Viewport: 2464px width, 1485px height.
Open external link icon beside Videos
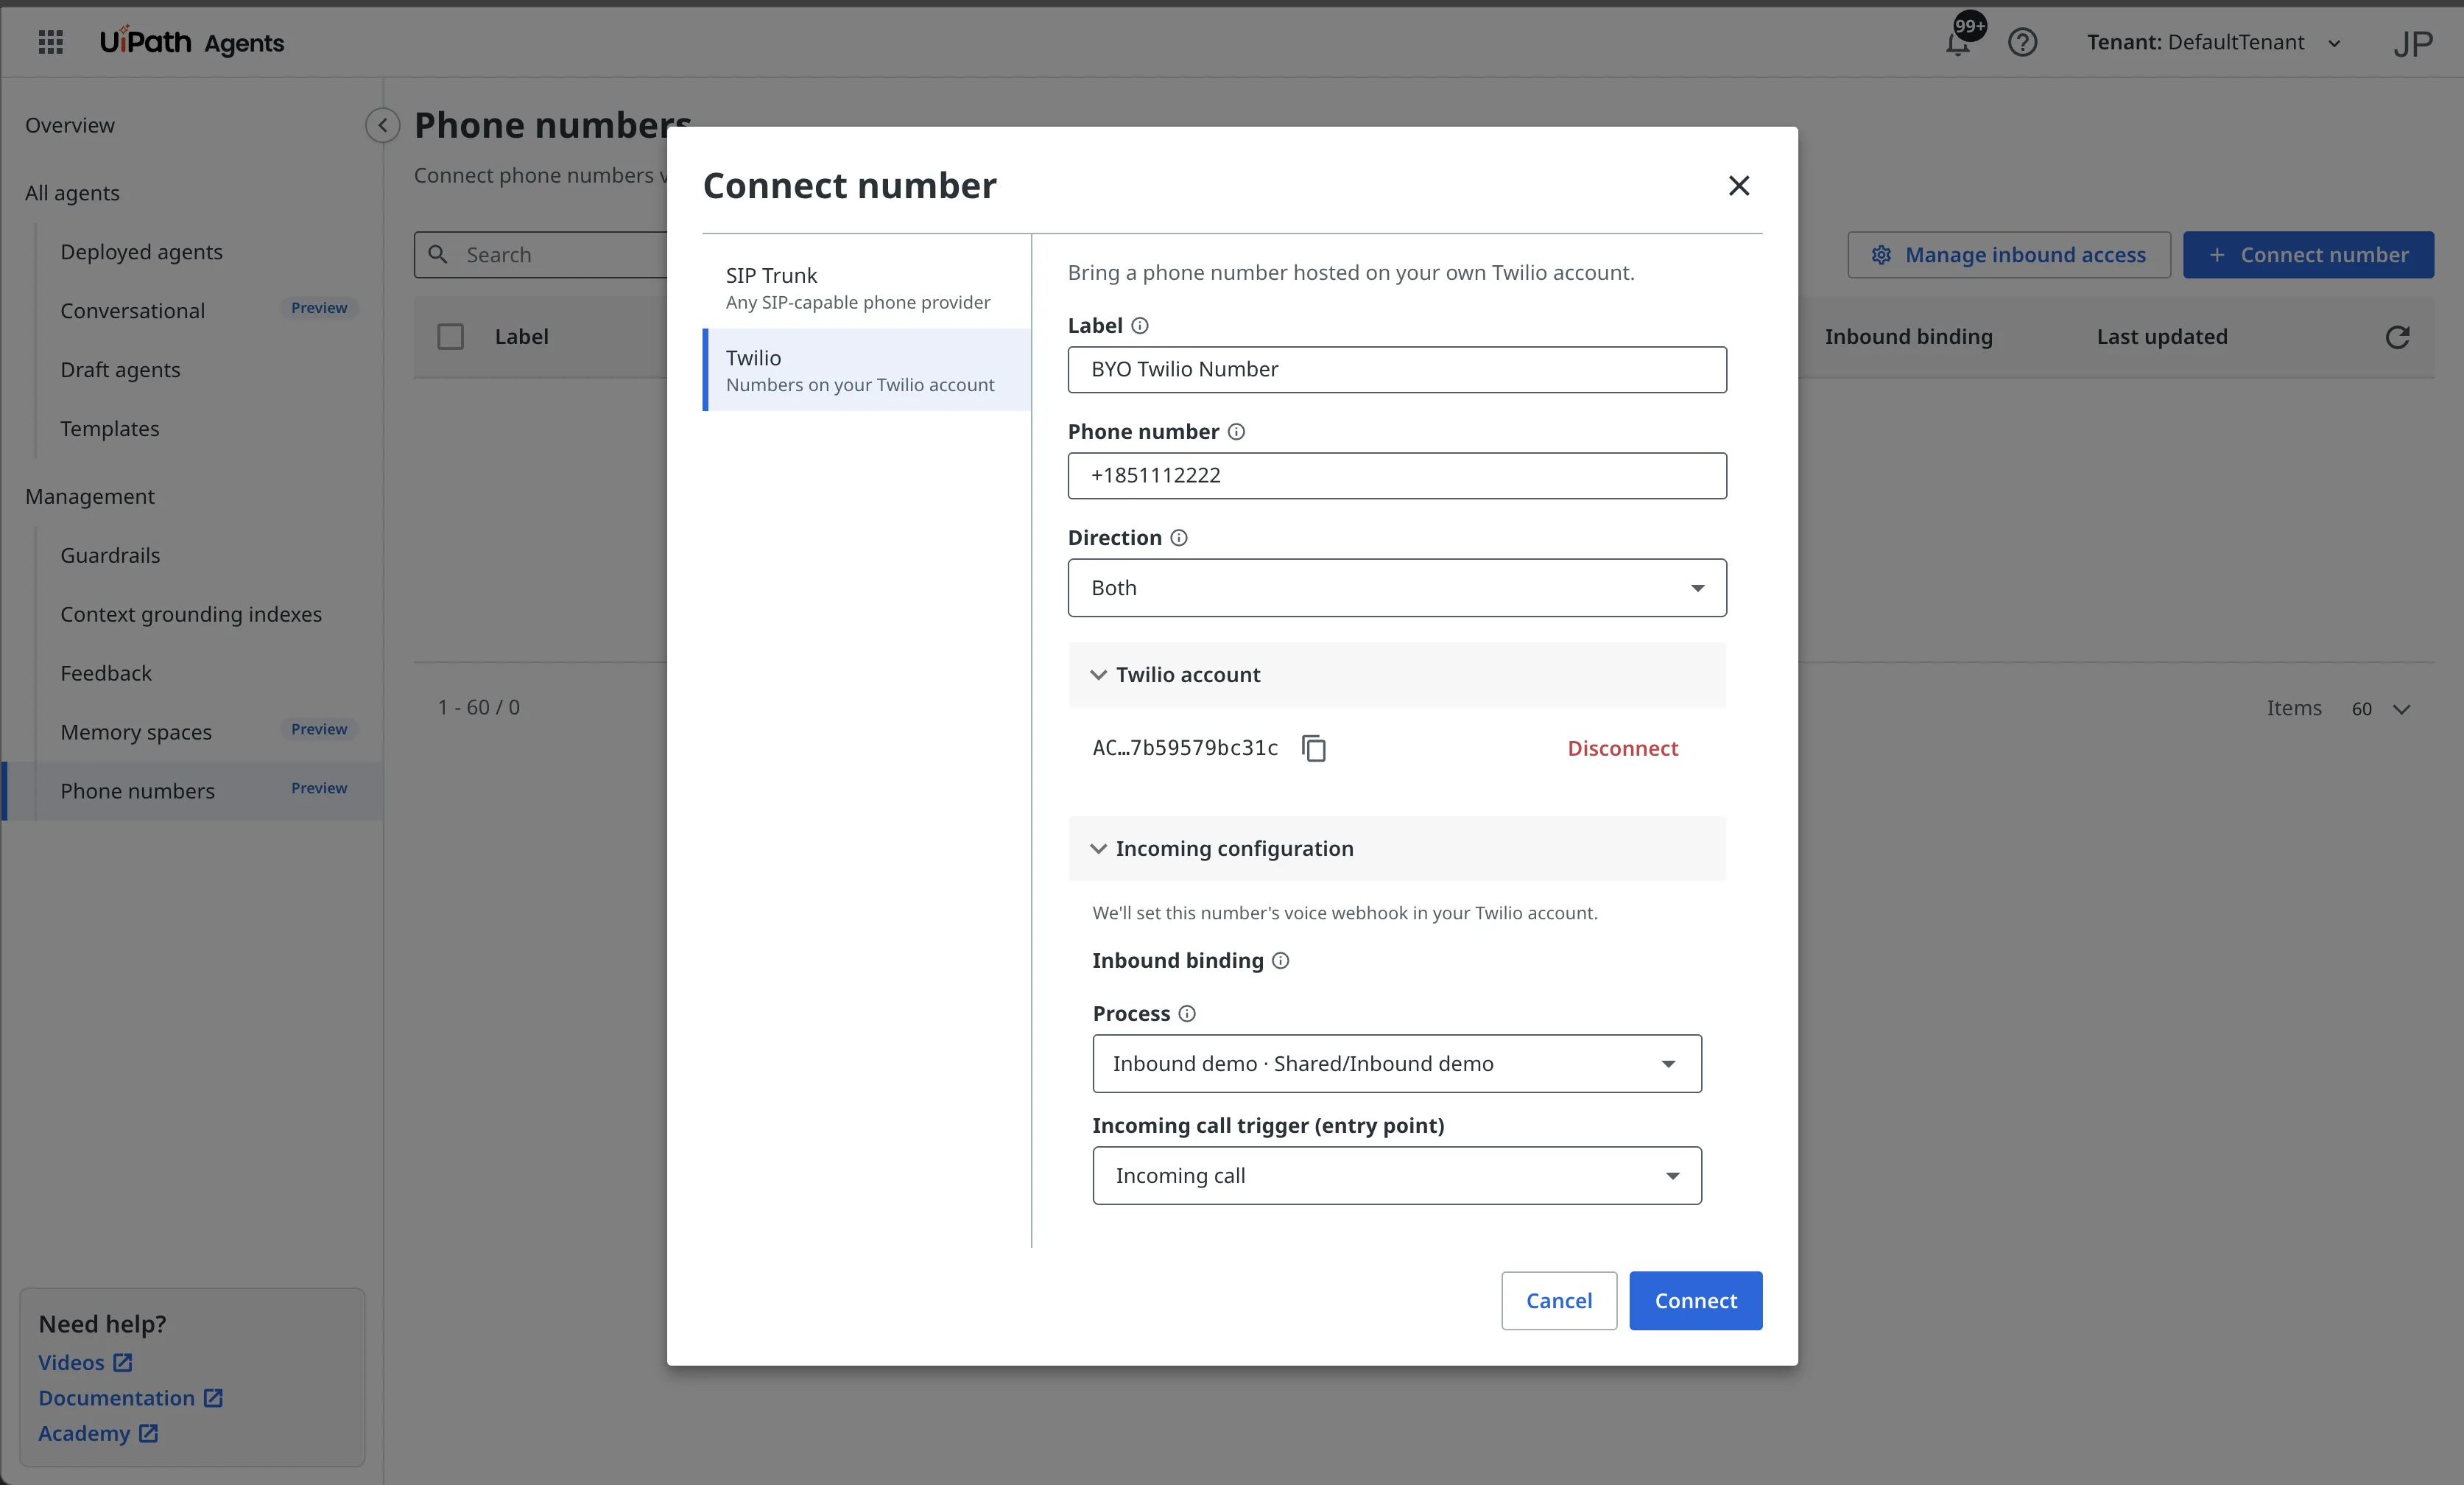(122, 1363)
